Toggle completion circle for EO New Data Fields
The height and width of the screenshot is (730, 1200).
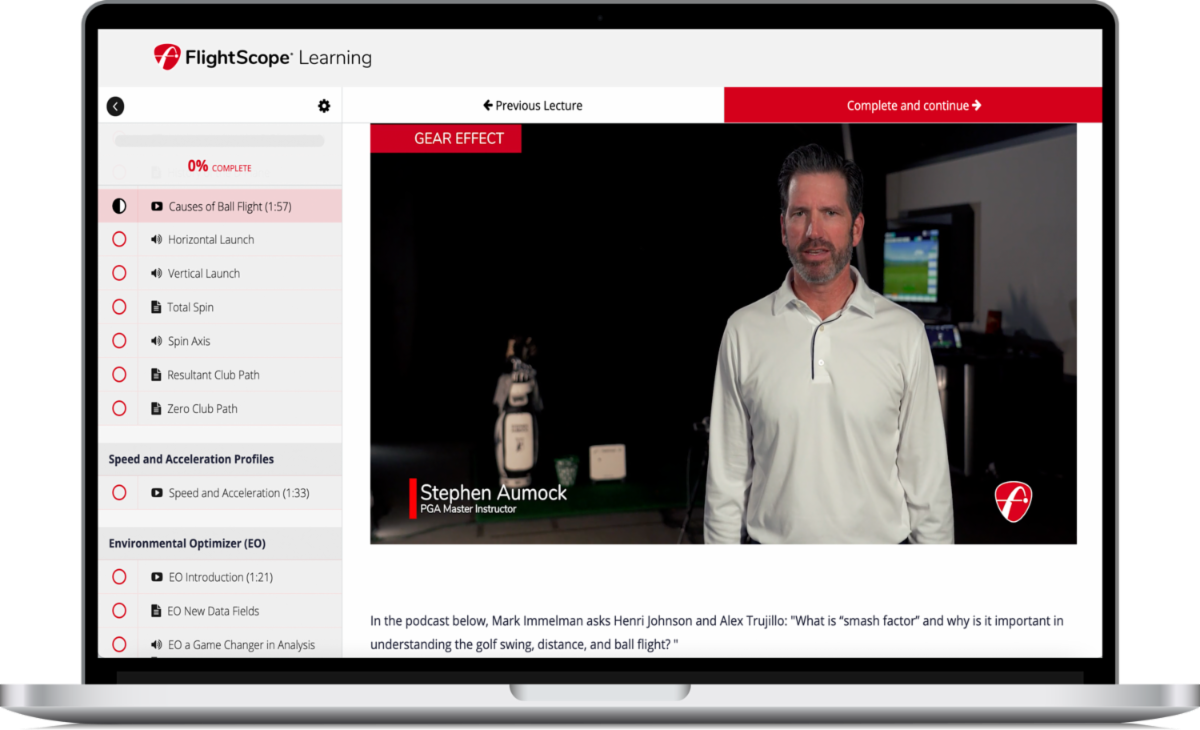pyautogui.click(x=119, y=611)
